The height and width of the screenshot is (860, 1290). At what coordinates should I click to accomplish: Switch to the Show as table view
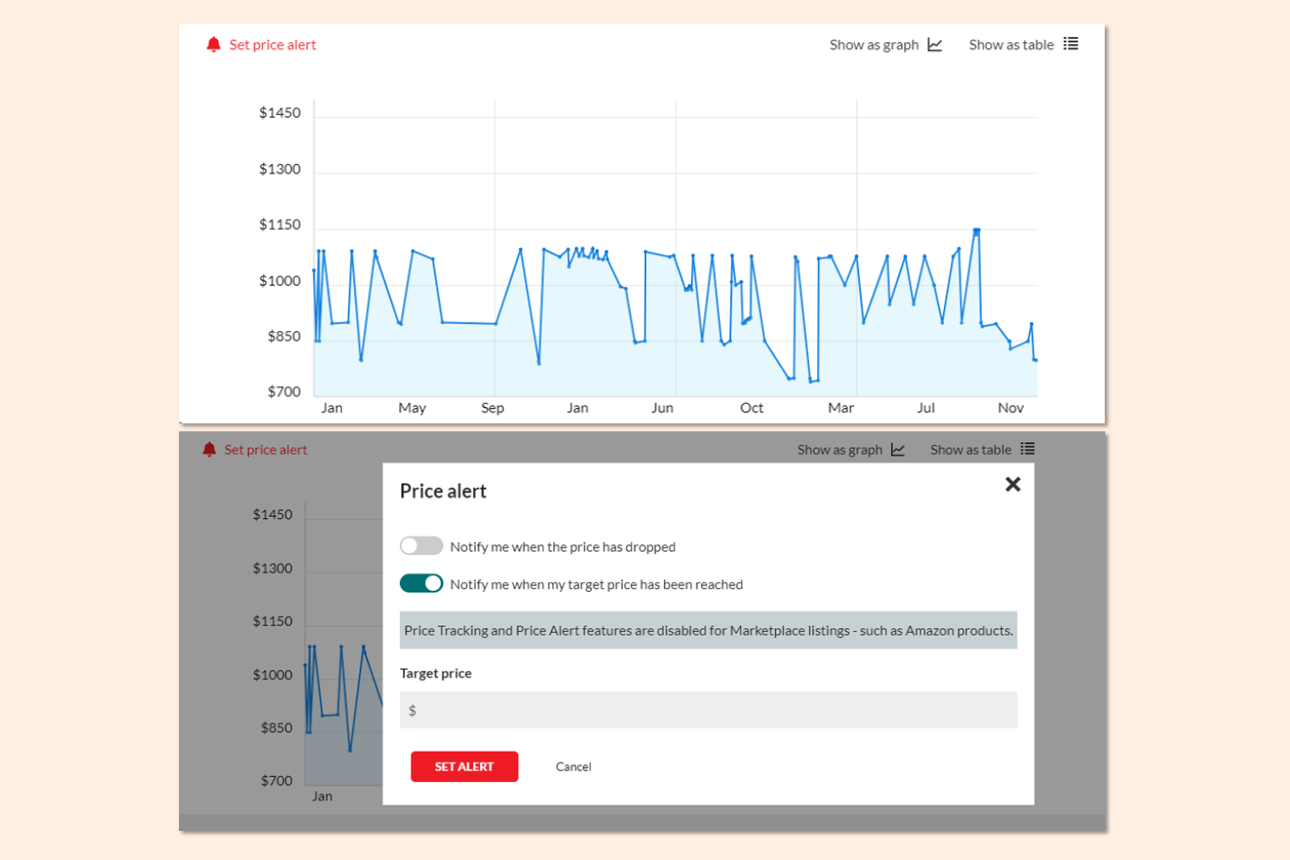click(x=1011, y=44)
